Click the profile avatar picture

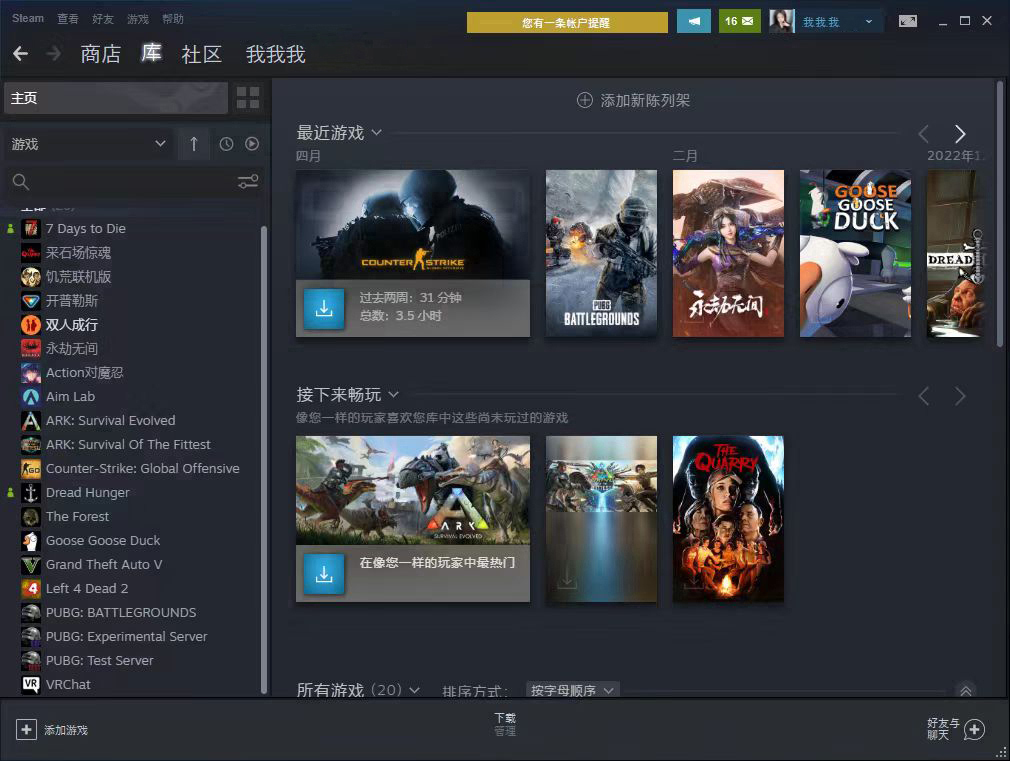pos(781,21)
